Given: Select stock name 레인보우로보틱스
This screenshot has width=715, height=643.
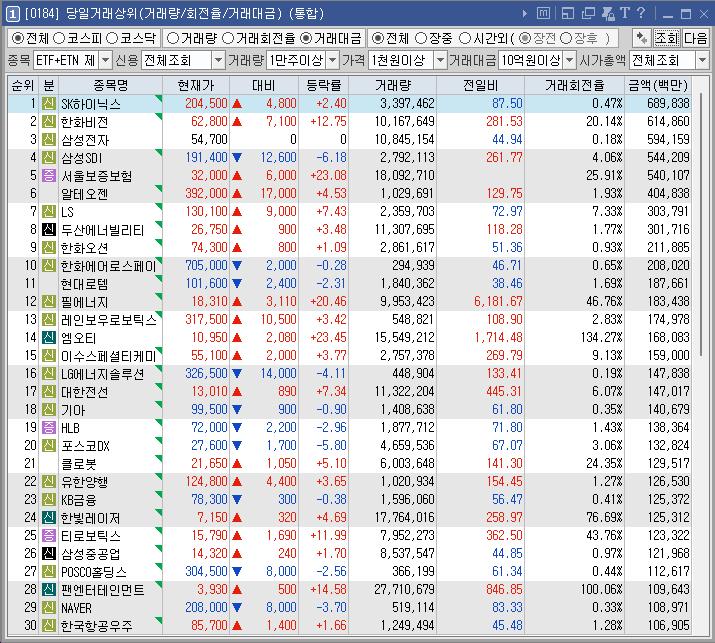Looking at the screenshot, I should [x=109, y=320].
